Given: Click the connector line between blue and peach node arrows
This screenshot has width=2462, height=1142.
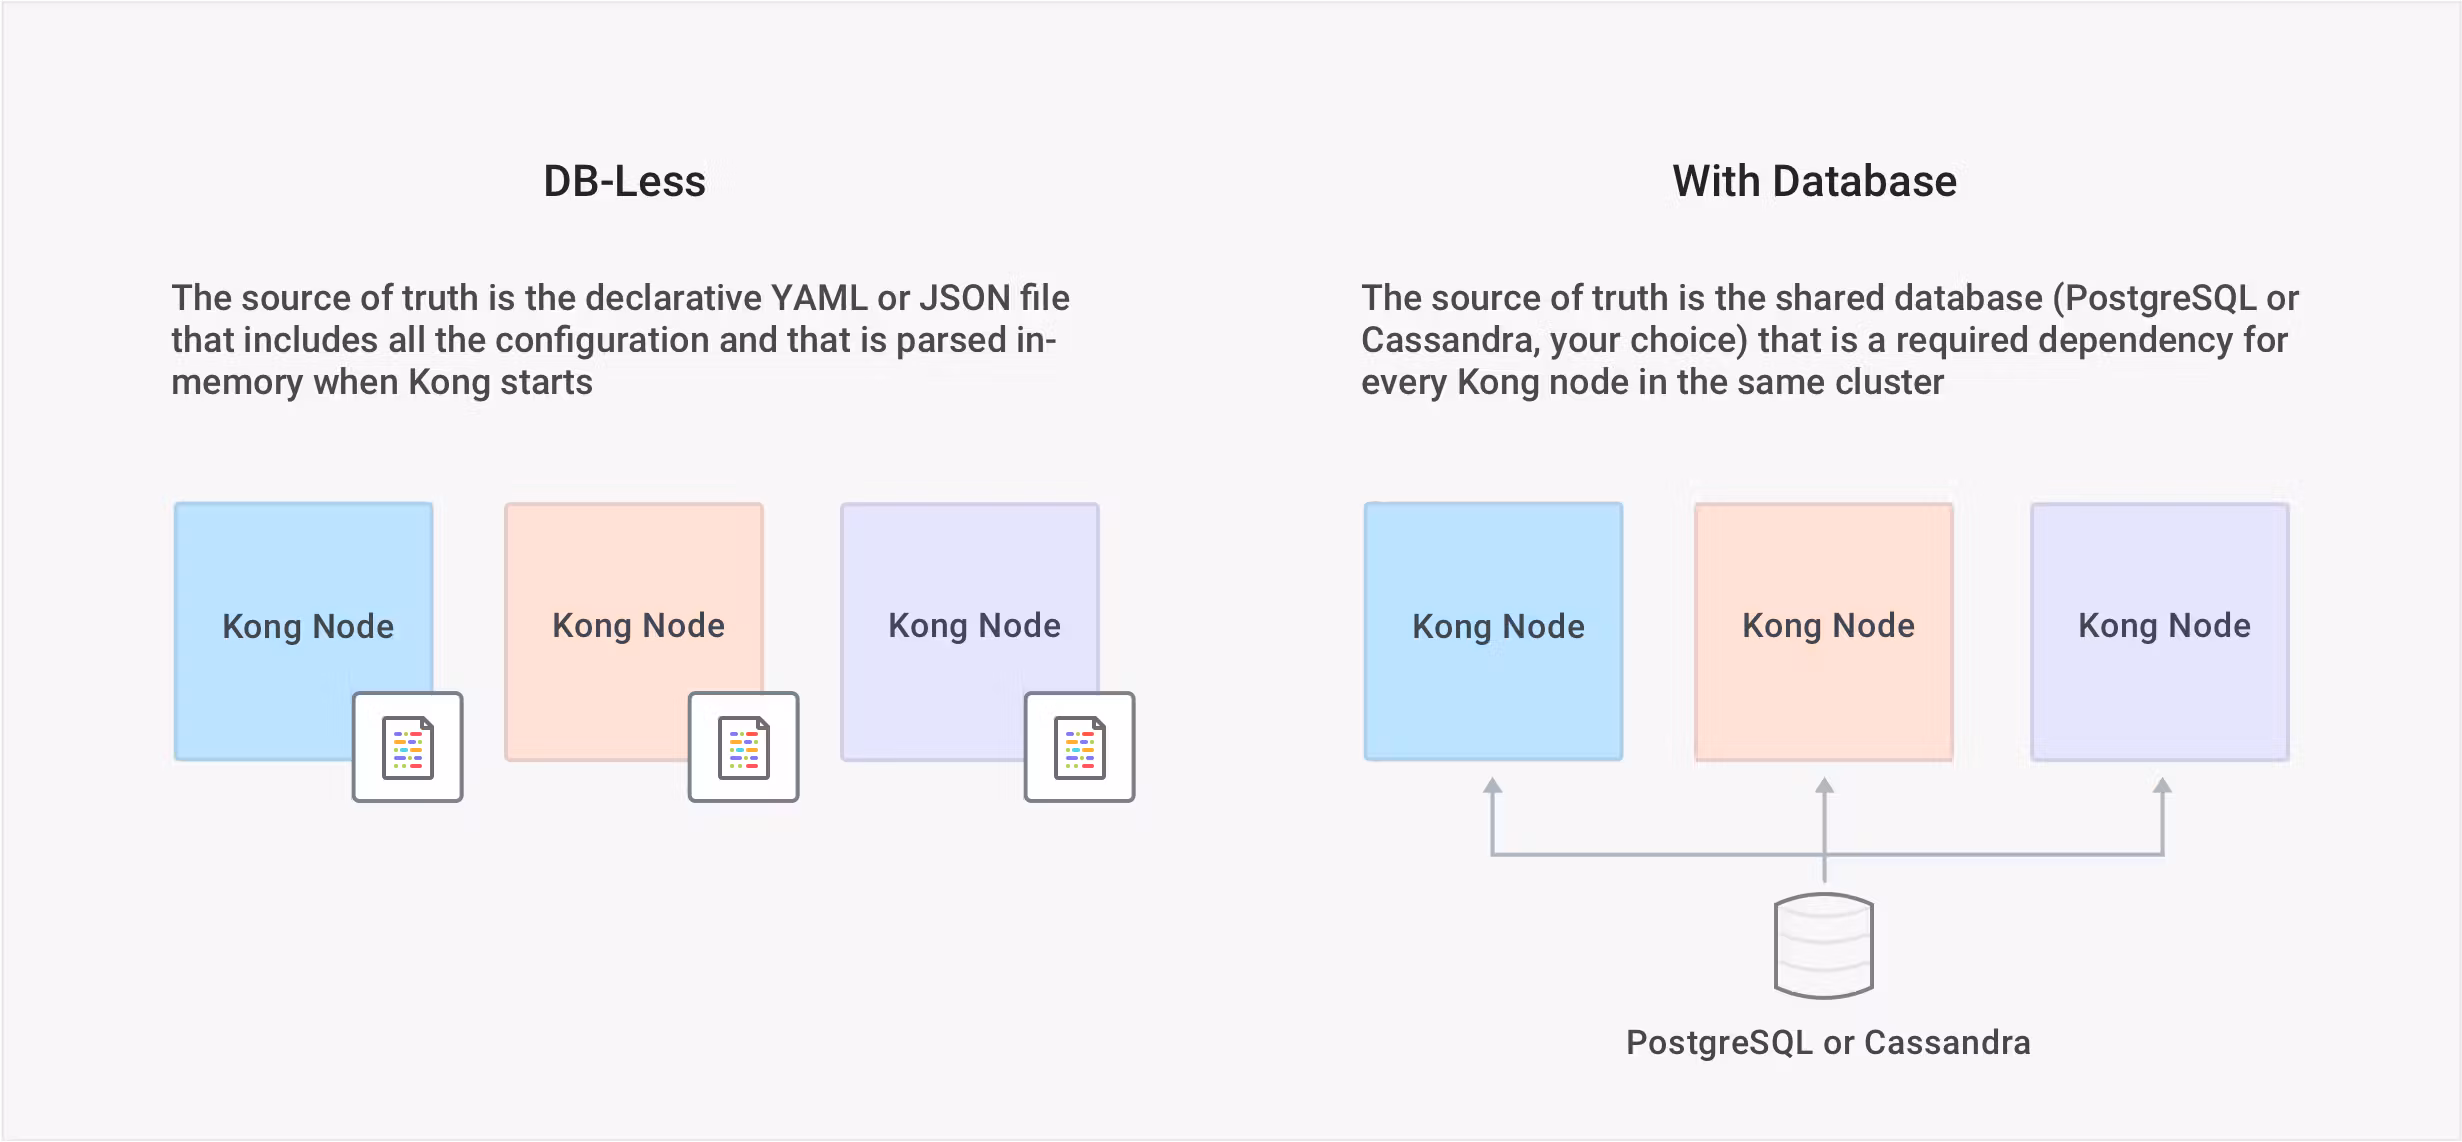Looking at the screenshot, I should [x=1658, y=854].
